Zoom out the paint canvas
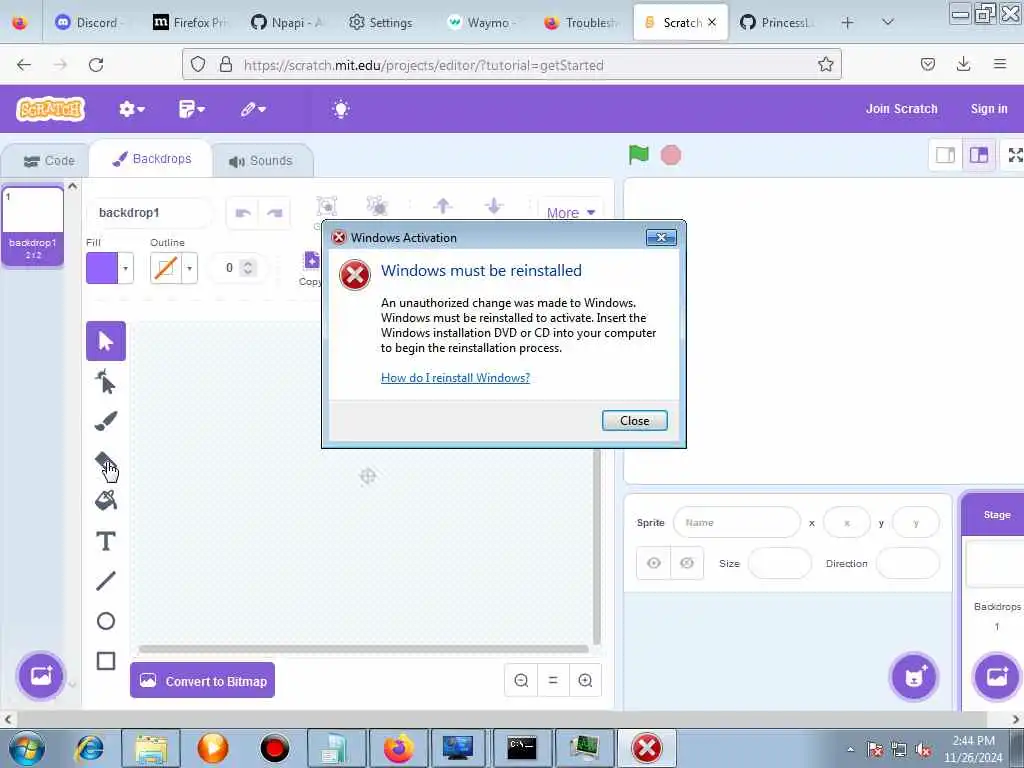Image resolution: width=1024 pixels, height=768 pixels. [x=521, y=680]
